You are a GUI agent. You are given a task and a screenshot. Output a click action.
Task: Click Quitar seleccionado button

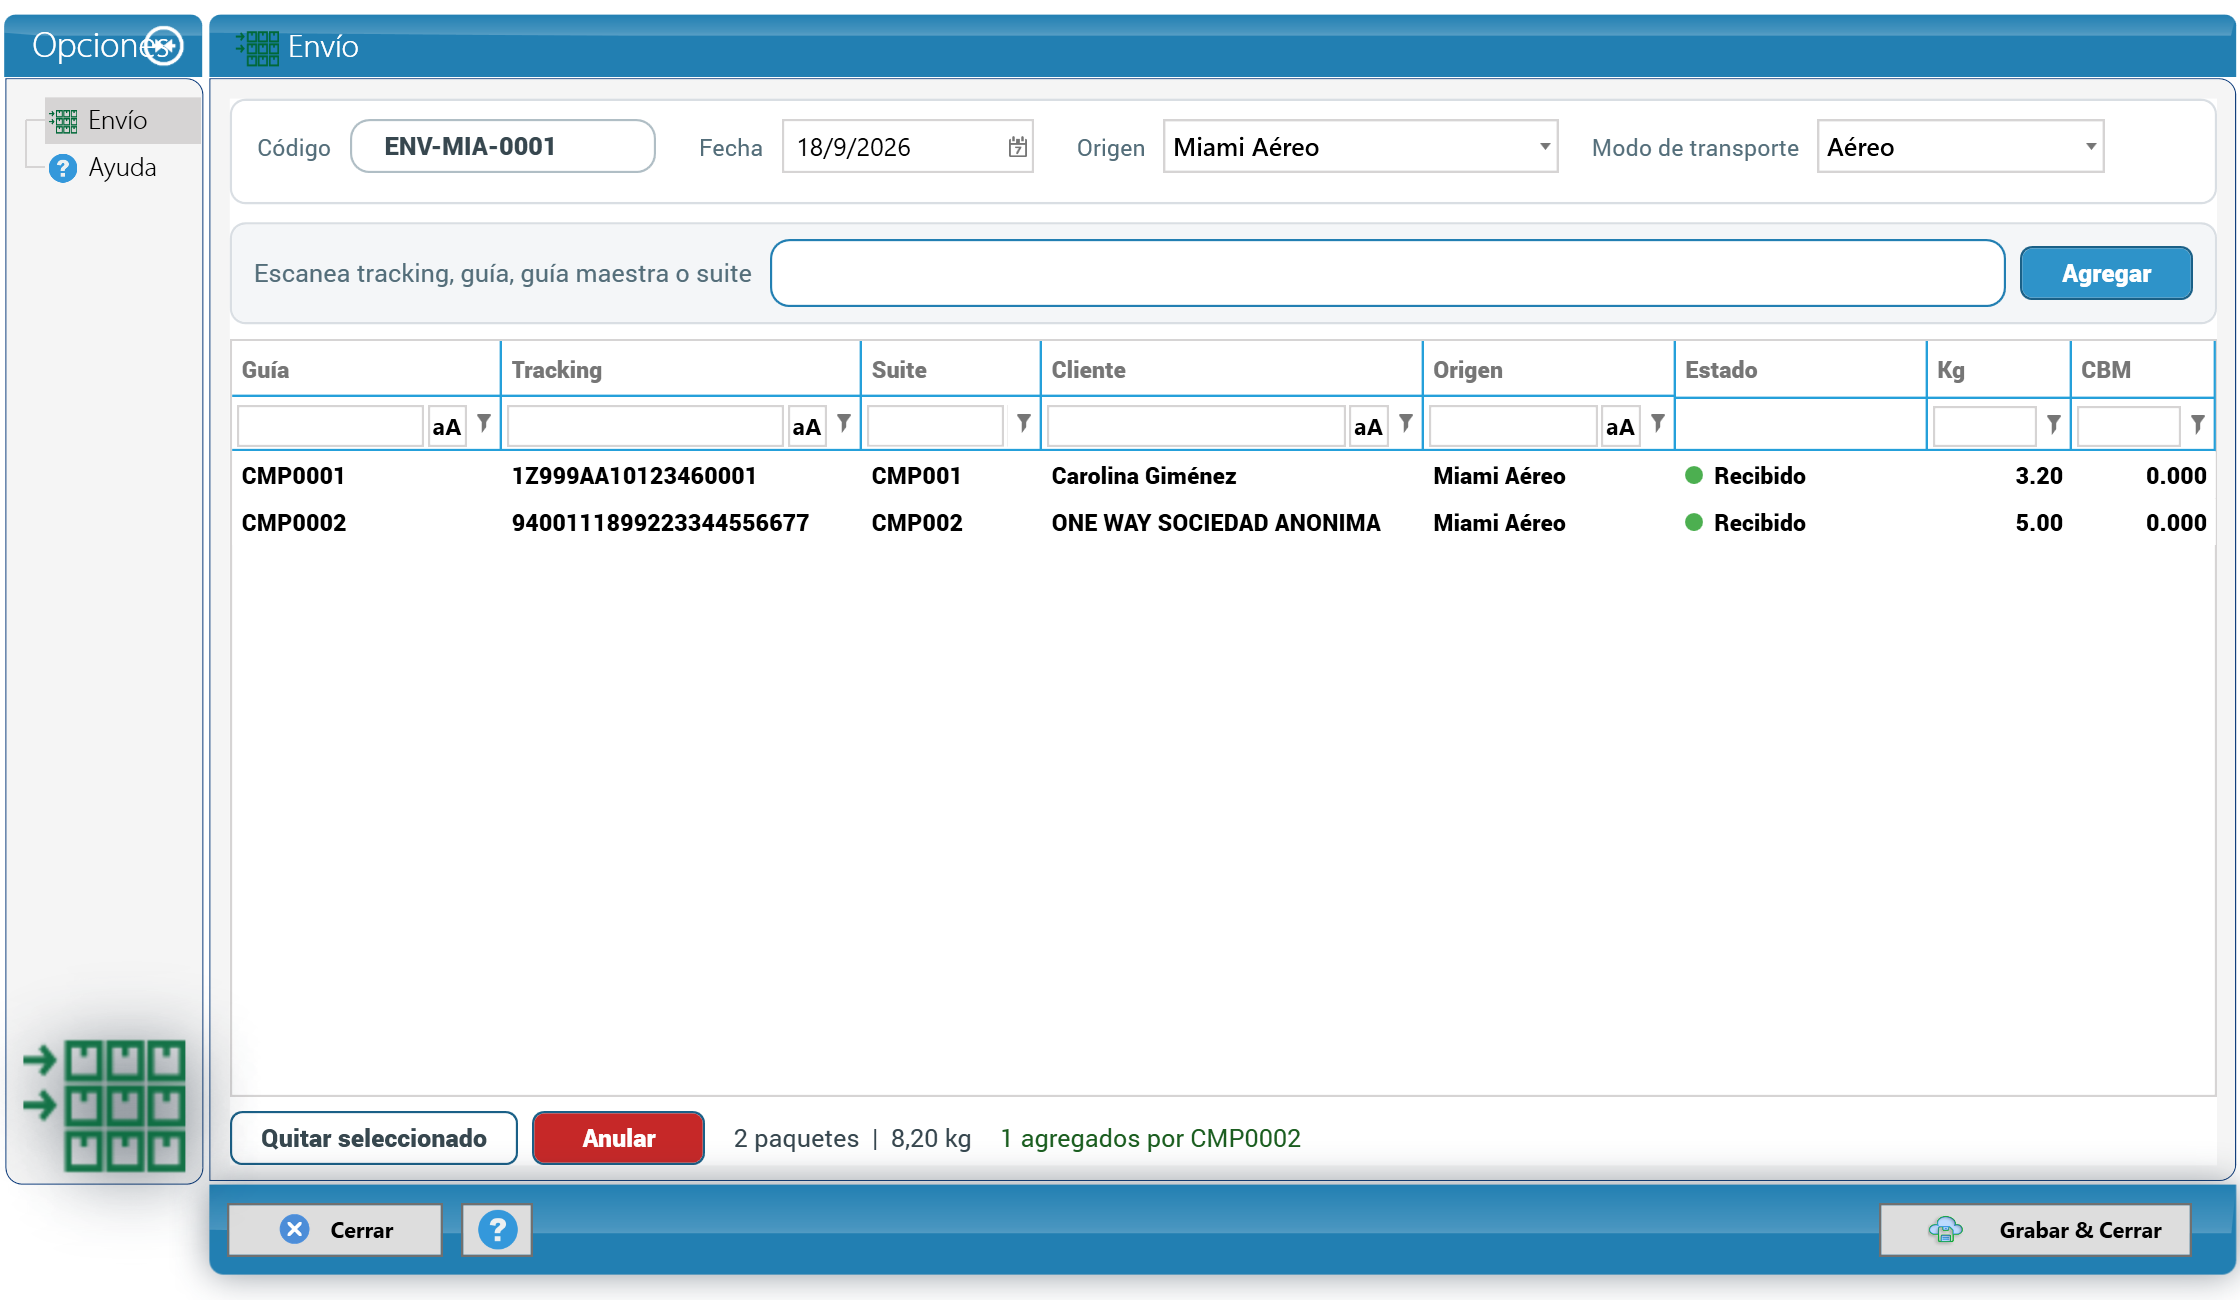tap(374, 1138)
